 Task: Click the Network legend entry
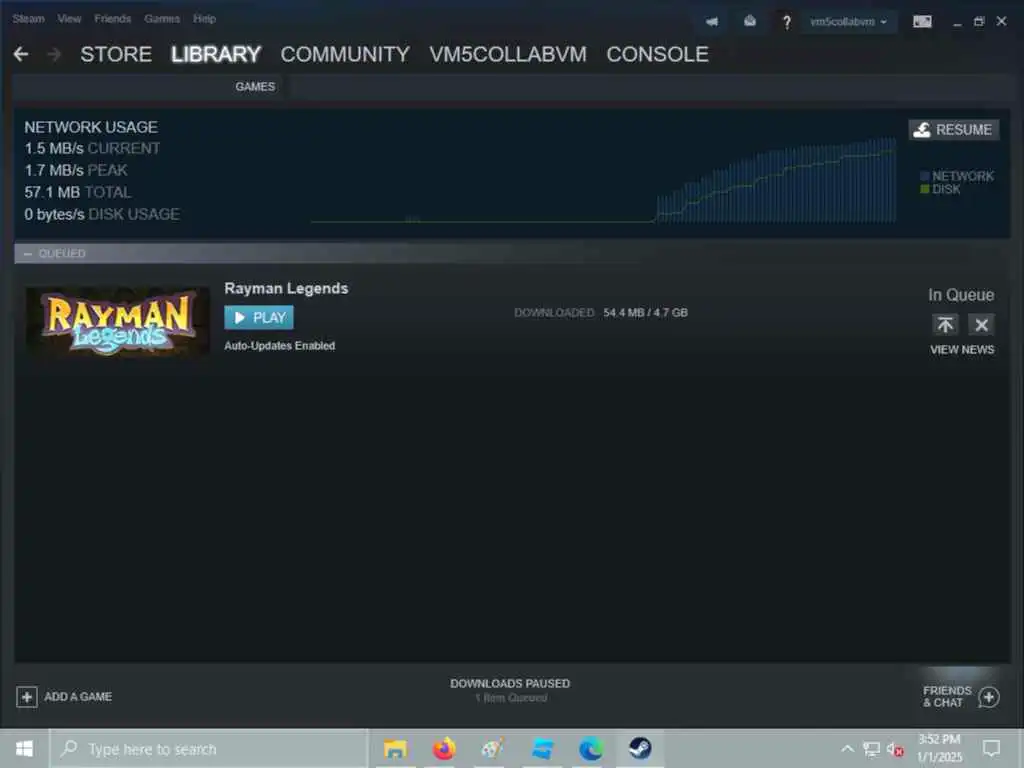coord(957,176)
